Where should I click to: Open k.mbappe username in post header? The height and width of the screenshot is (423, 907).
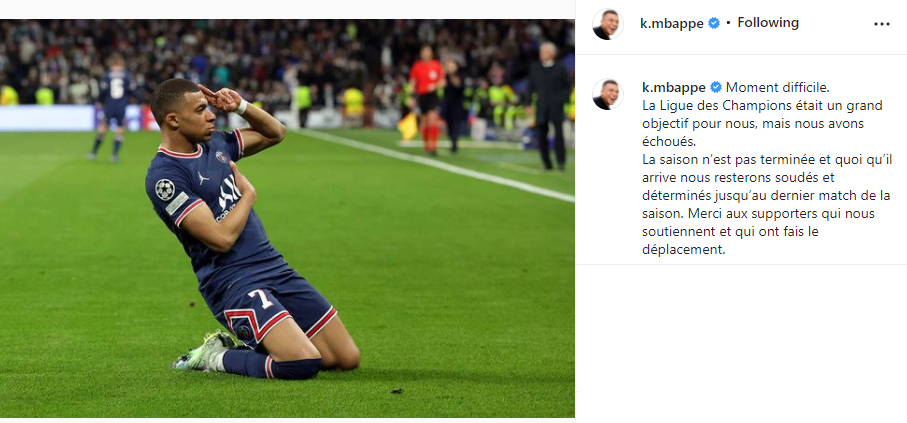(671, 23)
